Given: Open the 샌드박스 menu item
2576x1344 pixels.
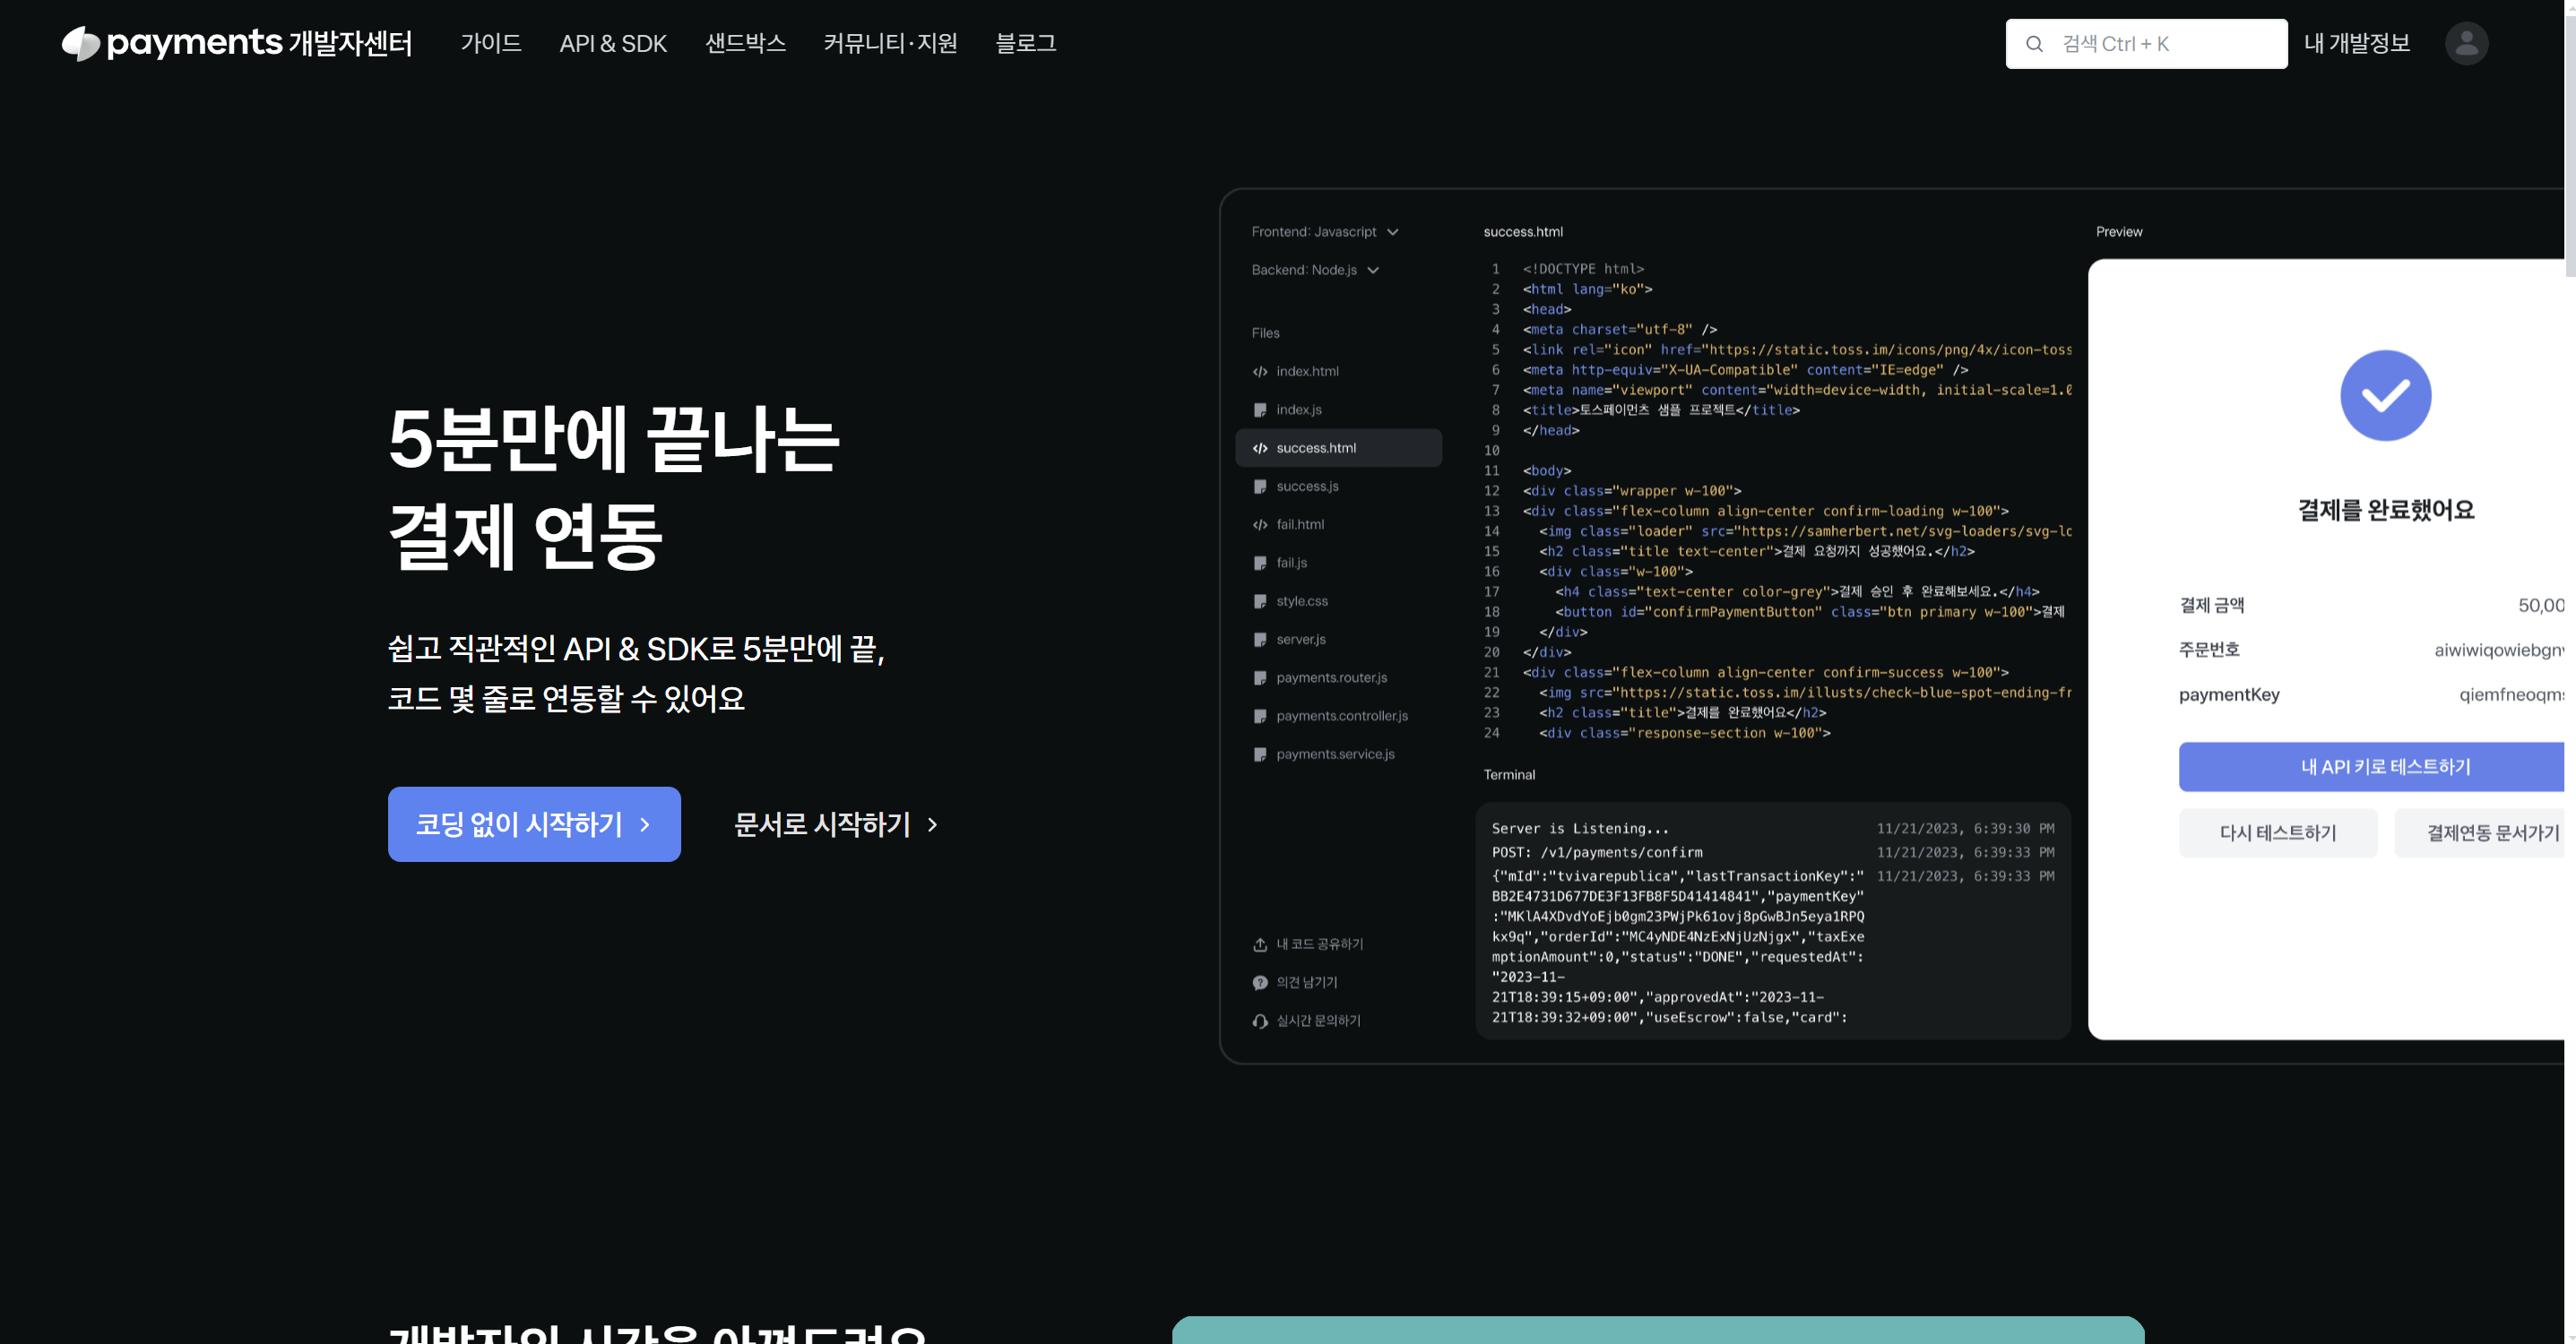Looking at the screenshot, I should pos(745,44).
